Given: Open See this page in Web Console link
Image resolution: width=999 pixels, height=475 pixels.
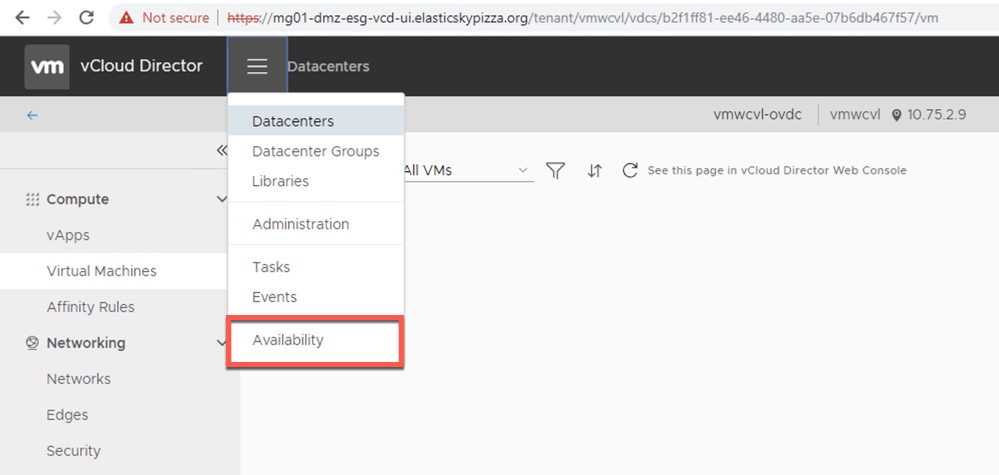Looking at the screenshot, I should [777, 170].
